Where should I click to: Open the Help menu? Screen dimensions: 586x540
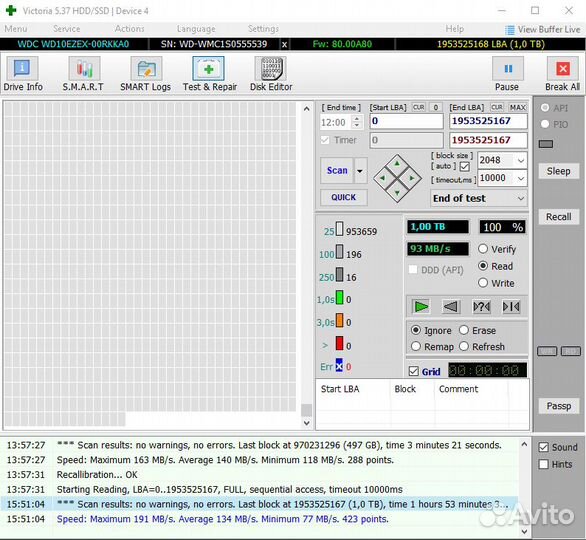click(454, 29)
